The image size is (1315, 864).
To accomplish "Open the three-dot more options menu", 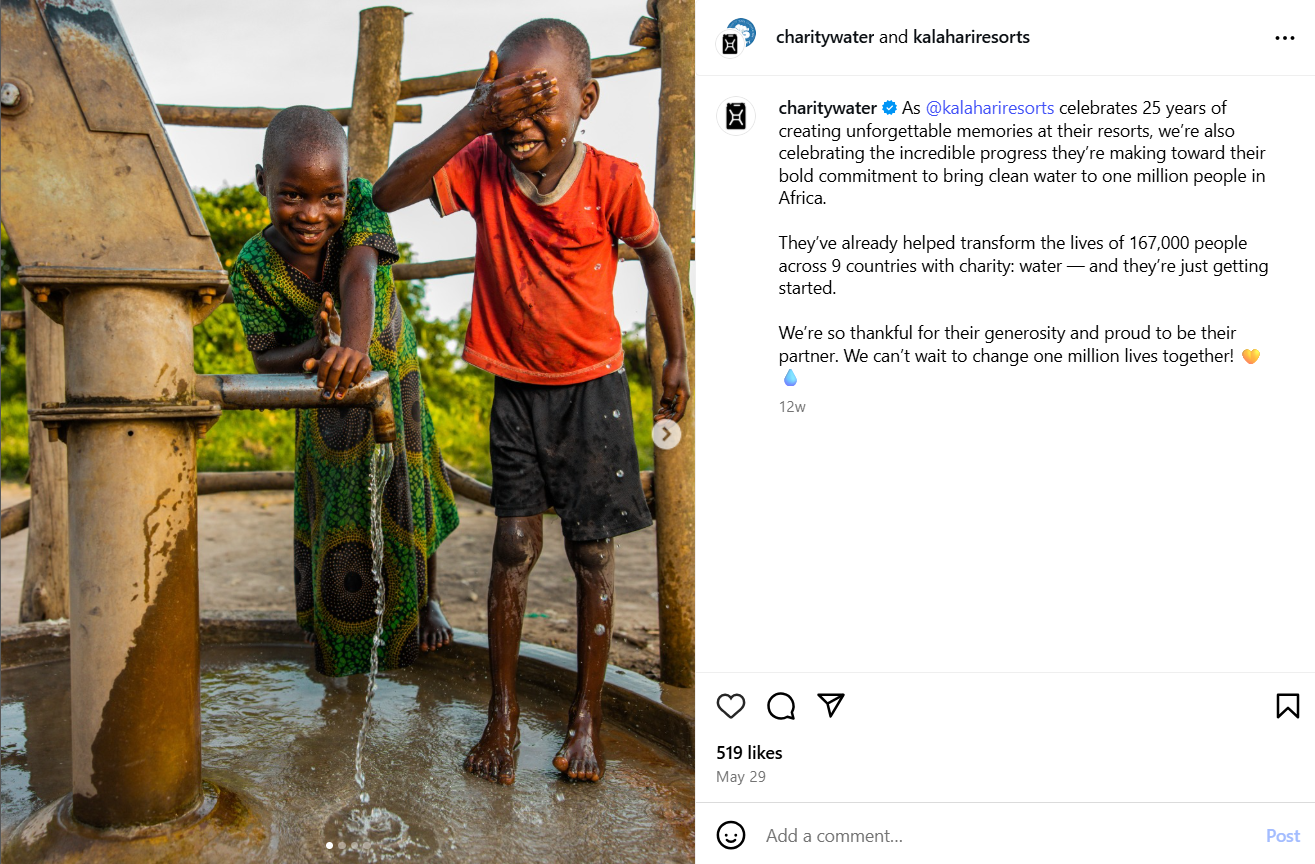I will (x=1284, y=38).
